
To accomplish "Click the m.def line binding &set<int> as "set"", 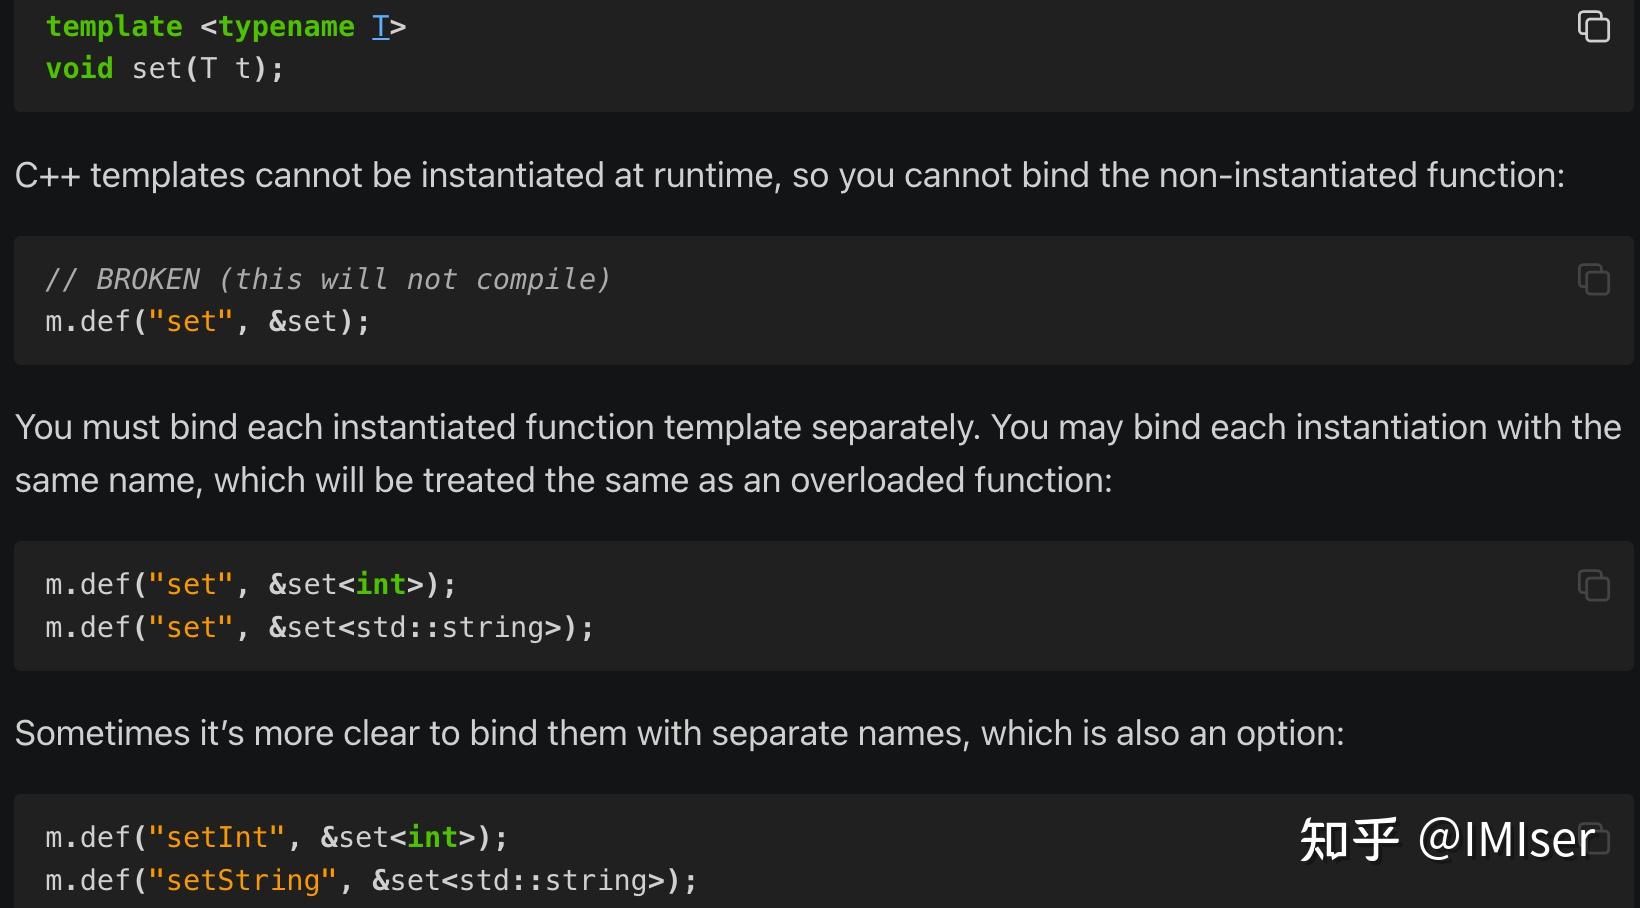I will pos(250,585).
